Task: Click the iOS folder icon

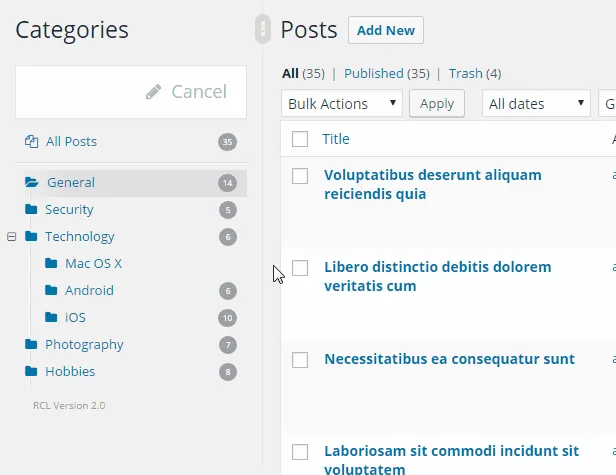Action: (51, 318)
